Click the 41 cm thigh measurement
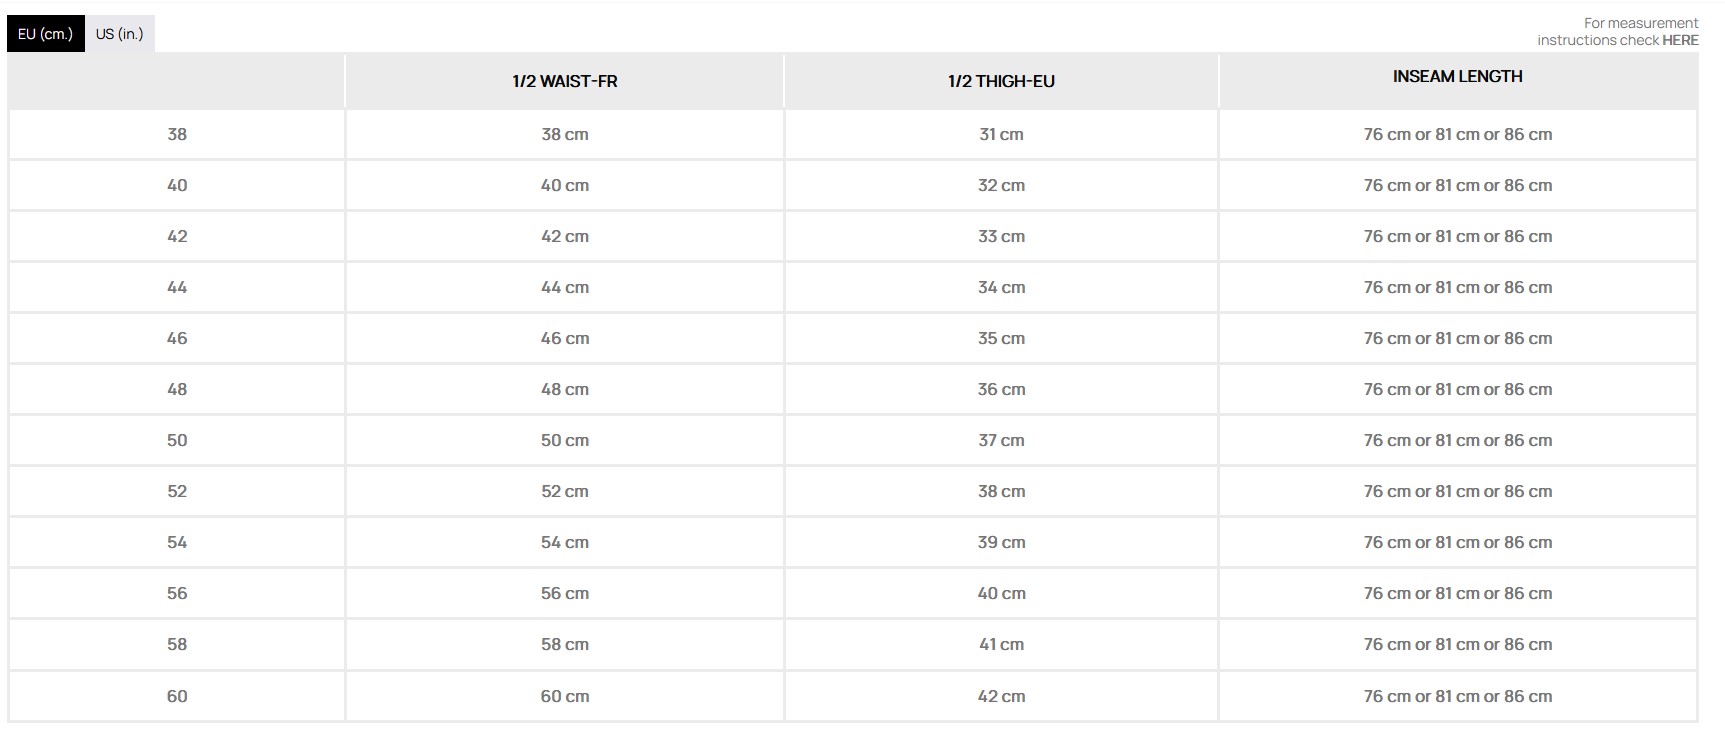Image resolution: width=1725 pixels, height=741 pixels. pyautogui.click(x=1001, y=645)
